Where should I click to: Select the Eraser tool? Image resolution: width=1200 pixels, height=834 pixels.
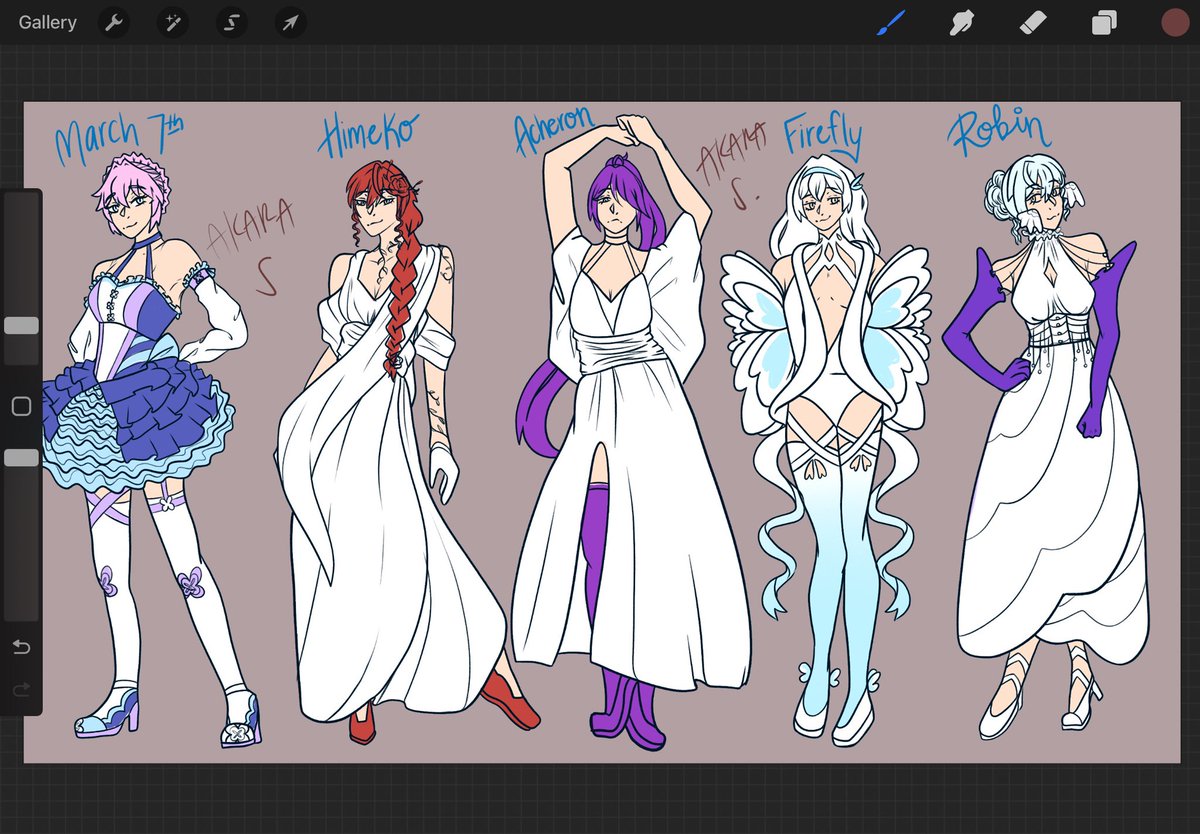[1033, 22]
